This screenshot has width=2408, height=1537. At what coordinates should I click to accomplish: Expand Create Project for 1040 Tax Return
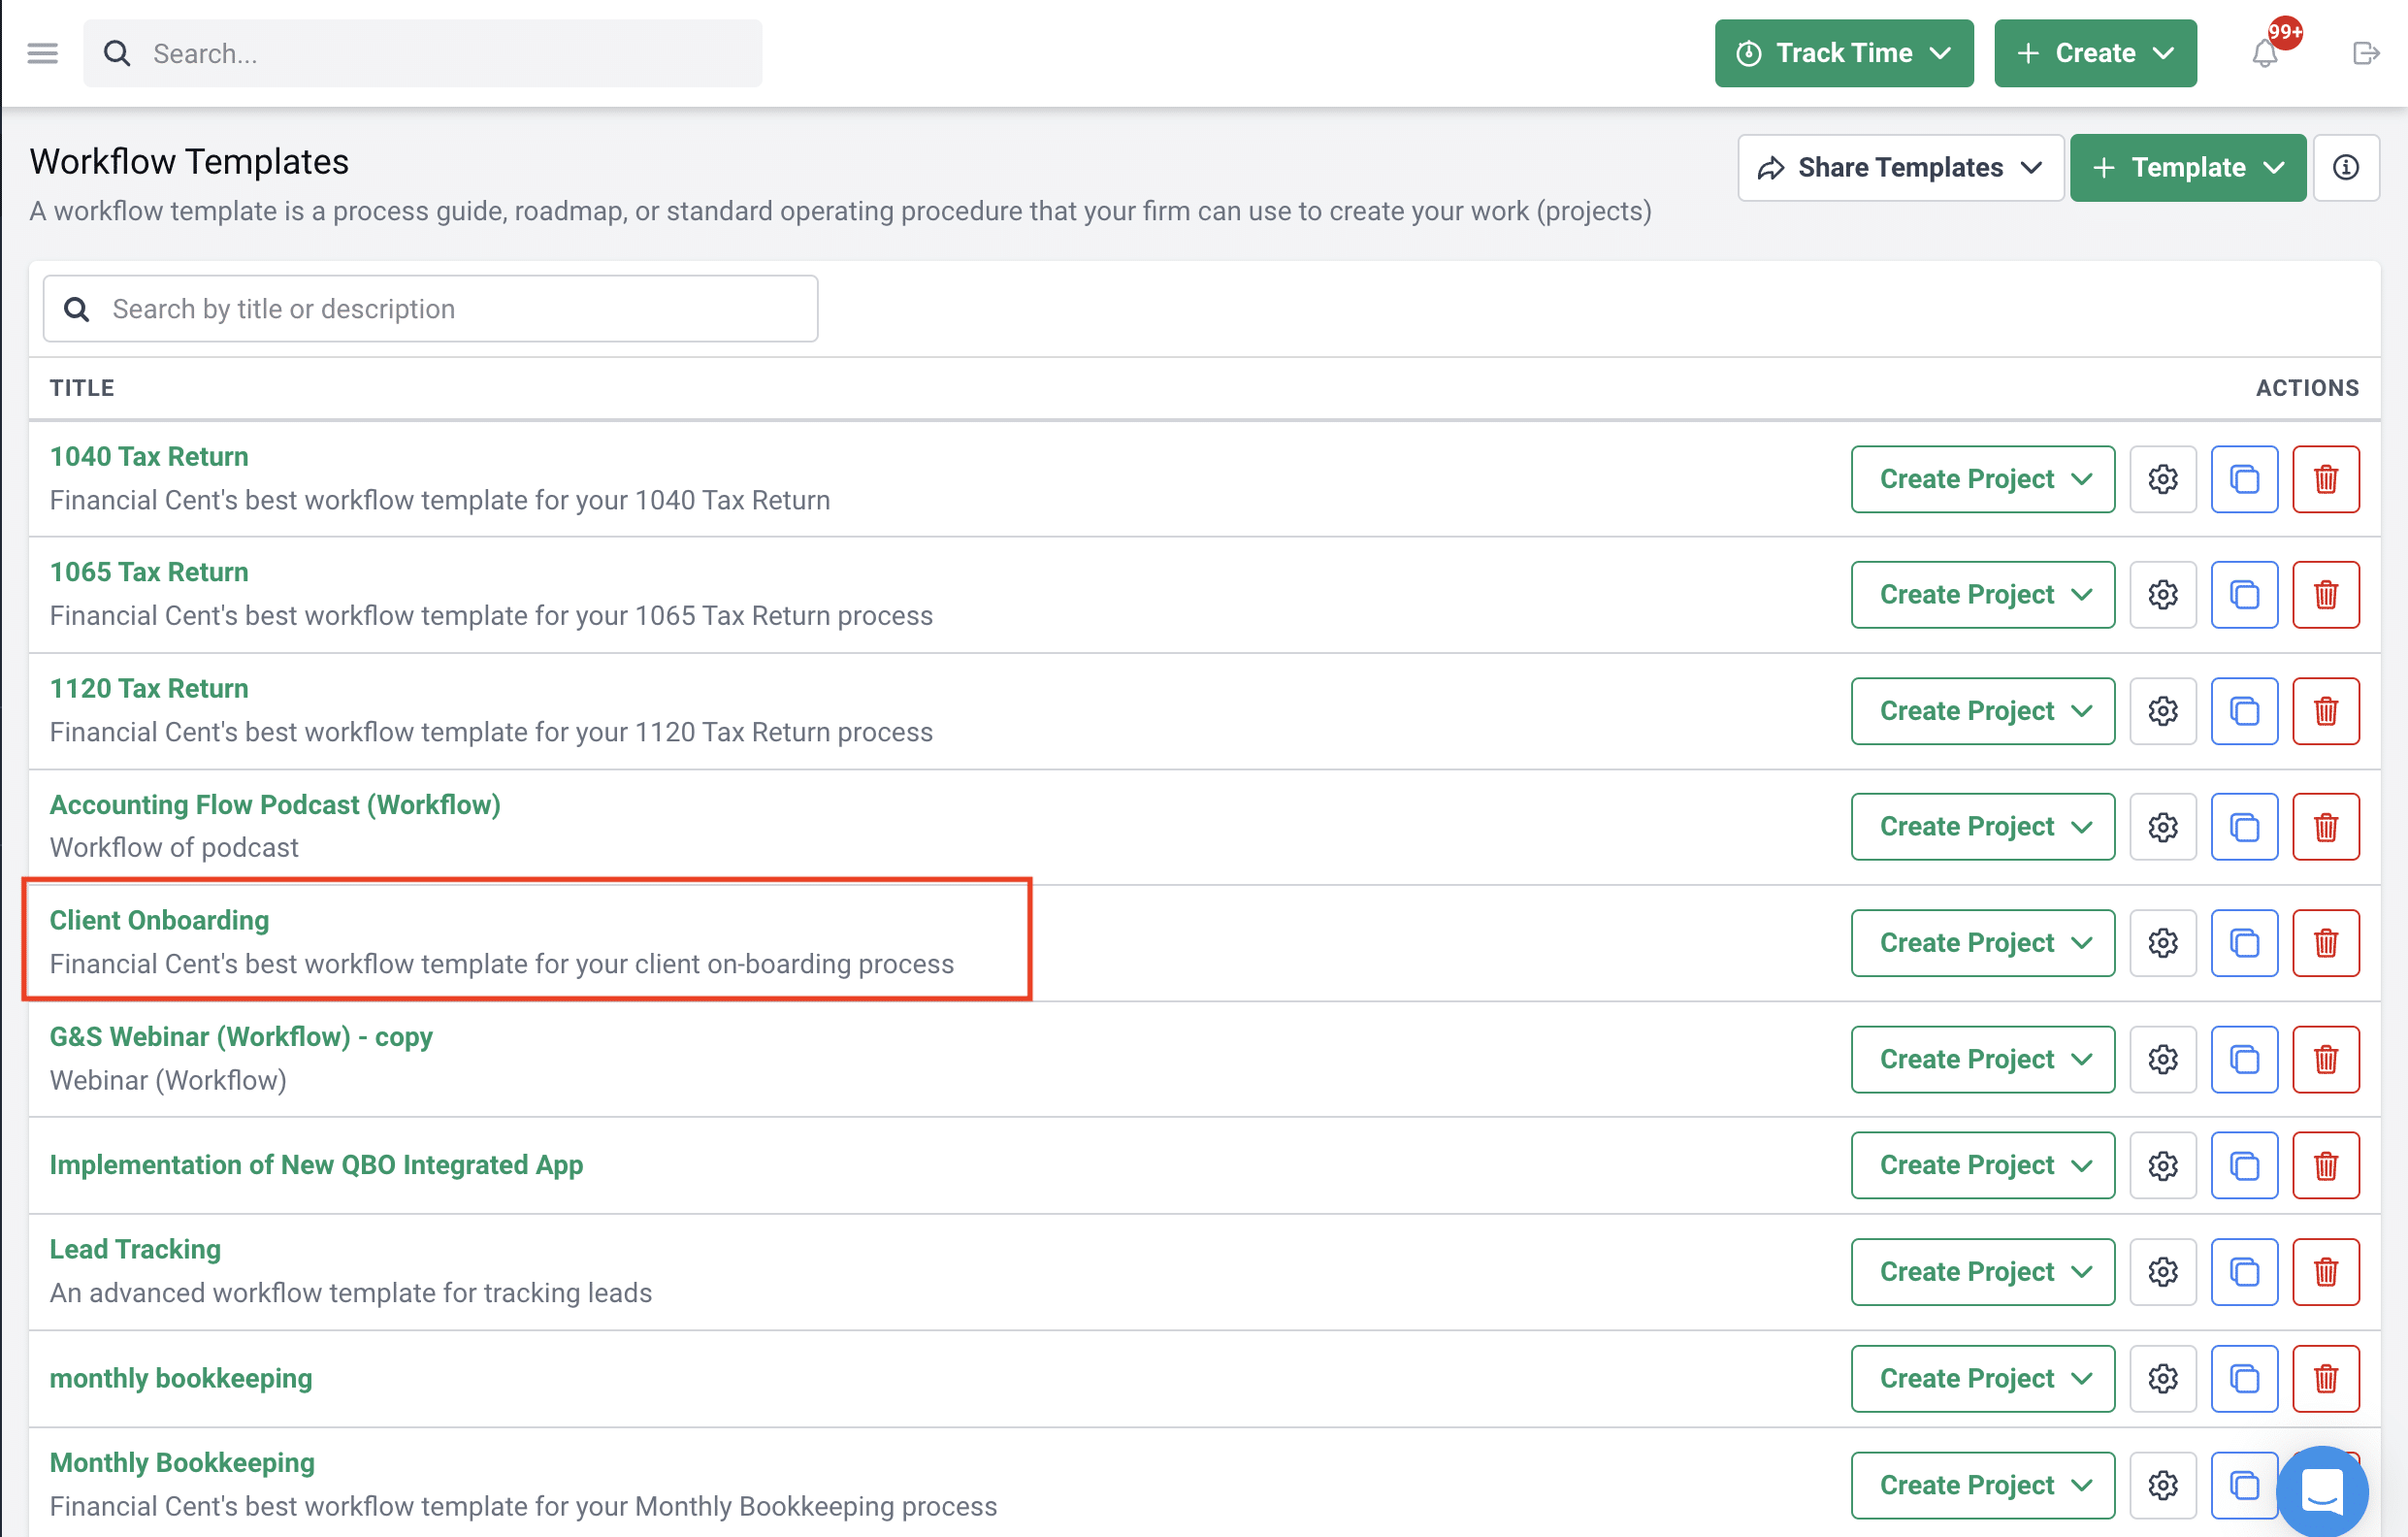click(x=1982, y=479)
